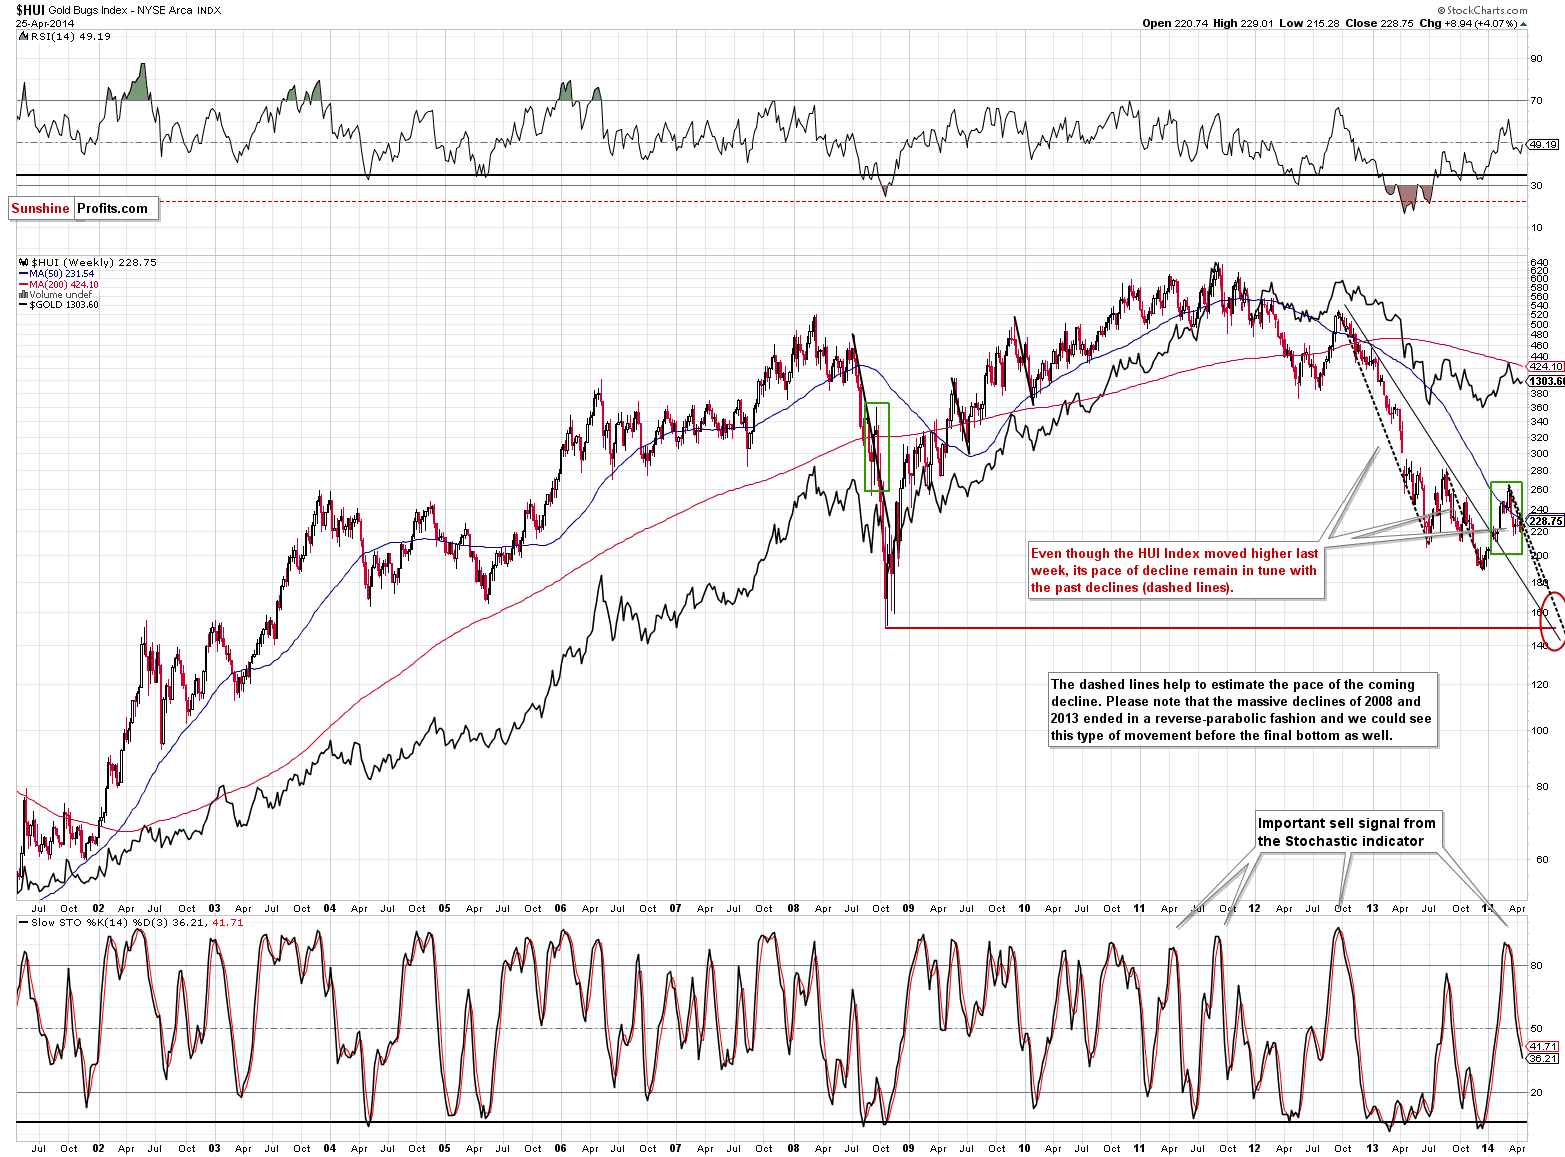1565x1157 pixels.
Task: Click the year '09' on the bottom time axis
Action: pyautogui.click(x=909, y=1148)
